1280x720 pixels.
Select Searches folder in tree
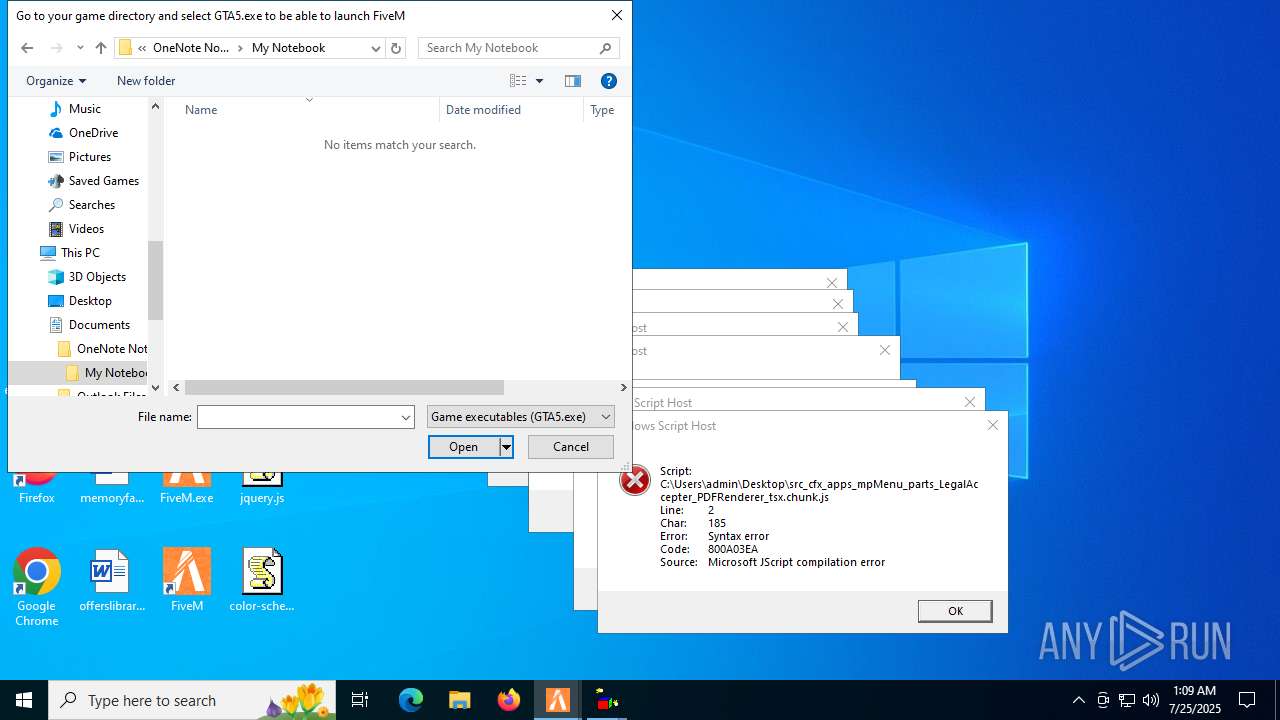[91, 205]
